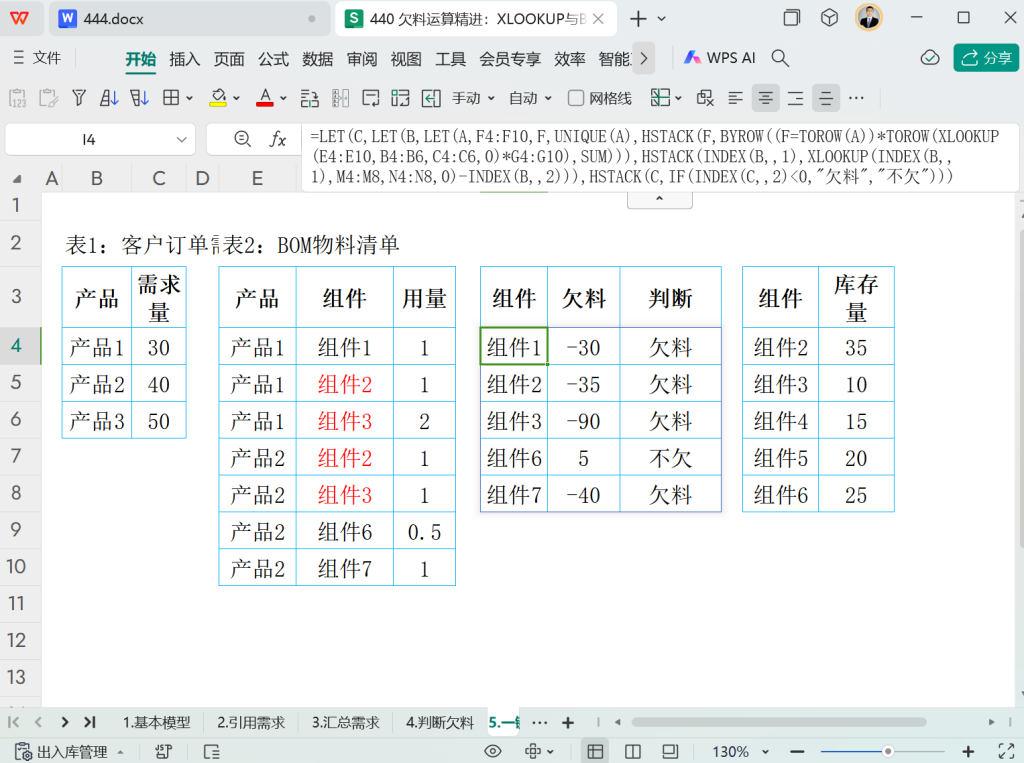Image resolution: width=1024 pixels, height=763 pixels.
Task: Switch to the 公式 ribbon tab
Action: [273, 59]
